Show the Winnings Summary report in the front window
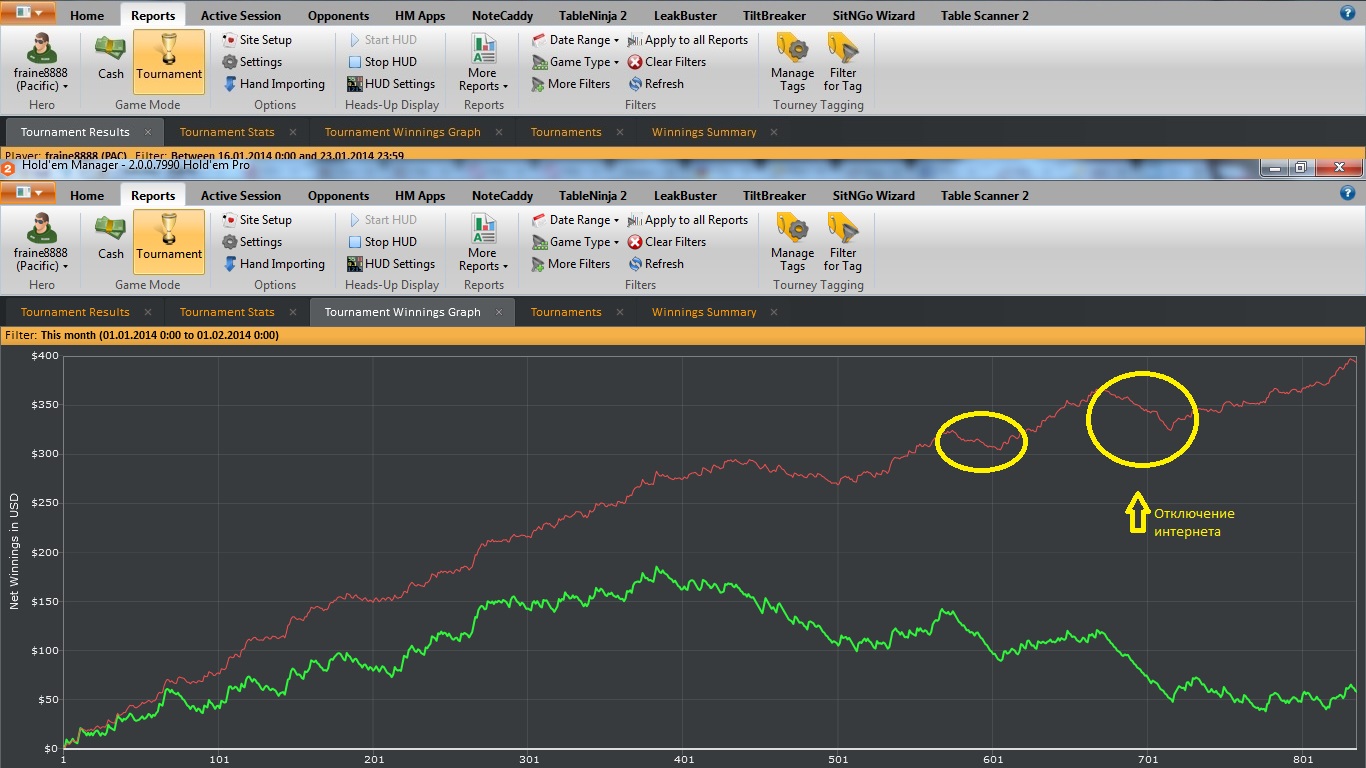 click(704, 312)
